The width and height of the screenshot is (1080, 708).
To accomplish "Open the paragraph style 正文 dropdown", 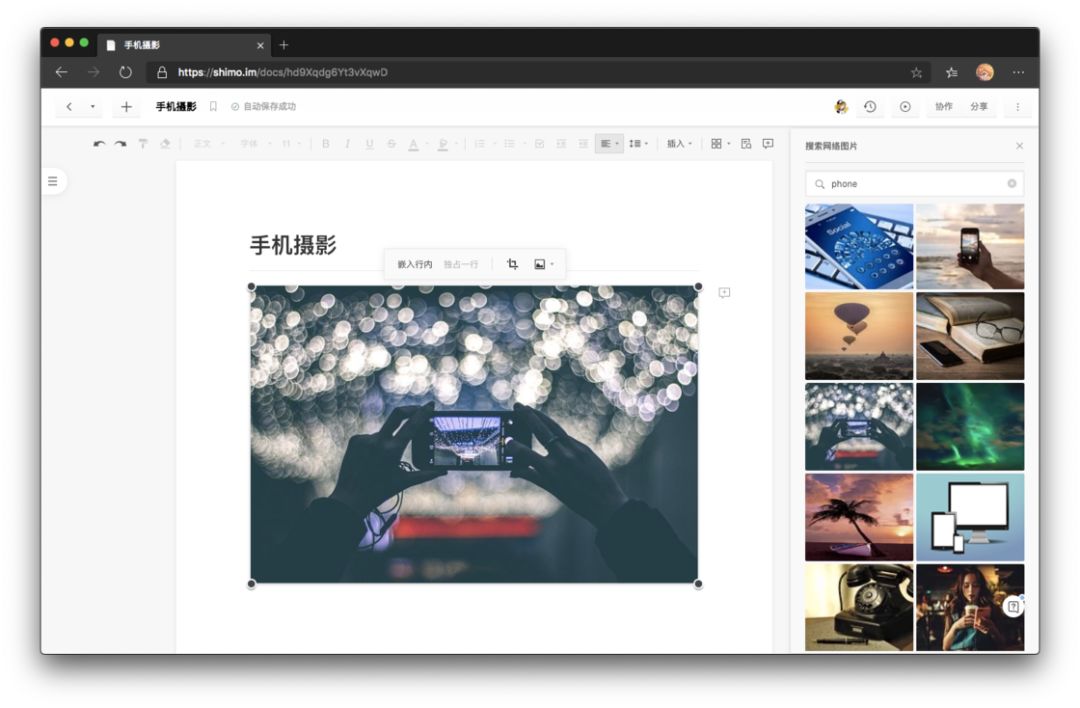I will (x=209, y=144).
